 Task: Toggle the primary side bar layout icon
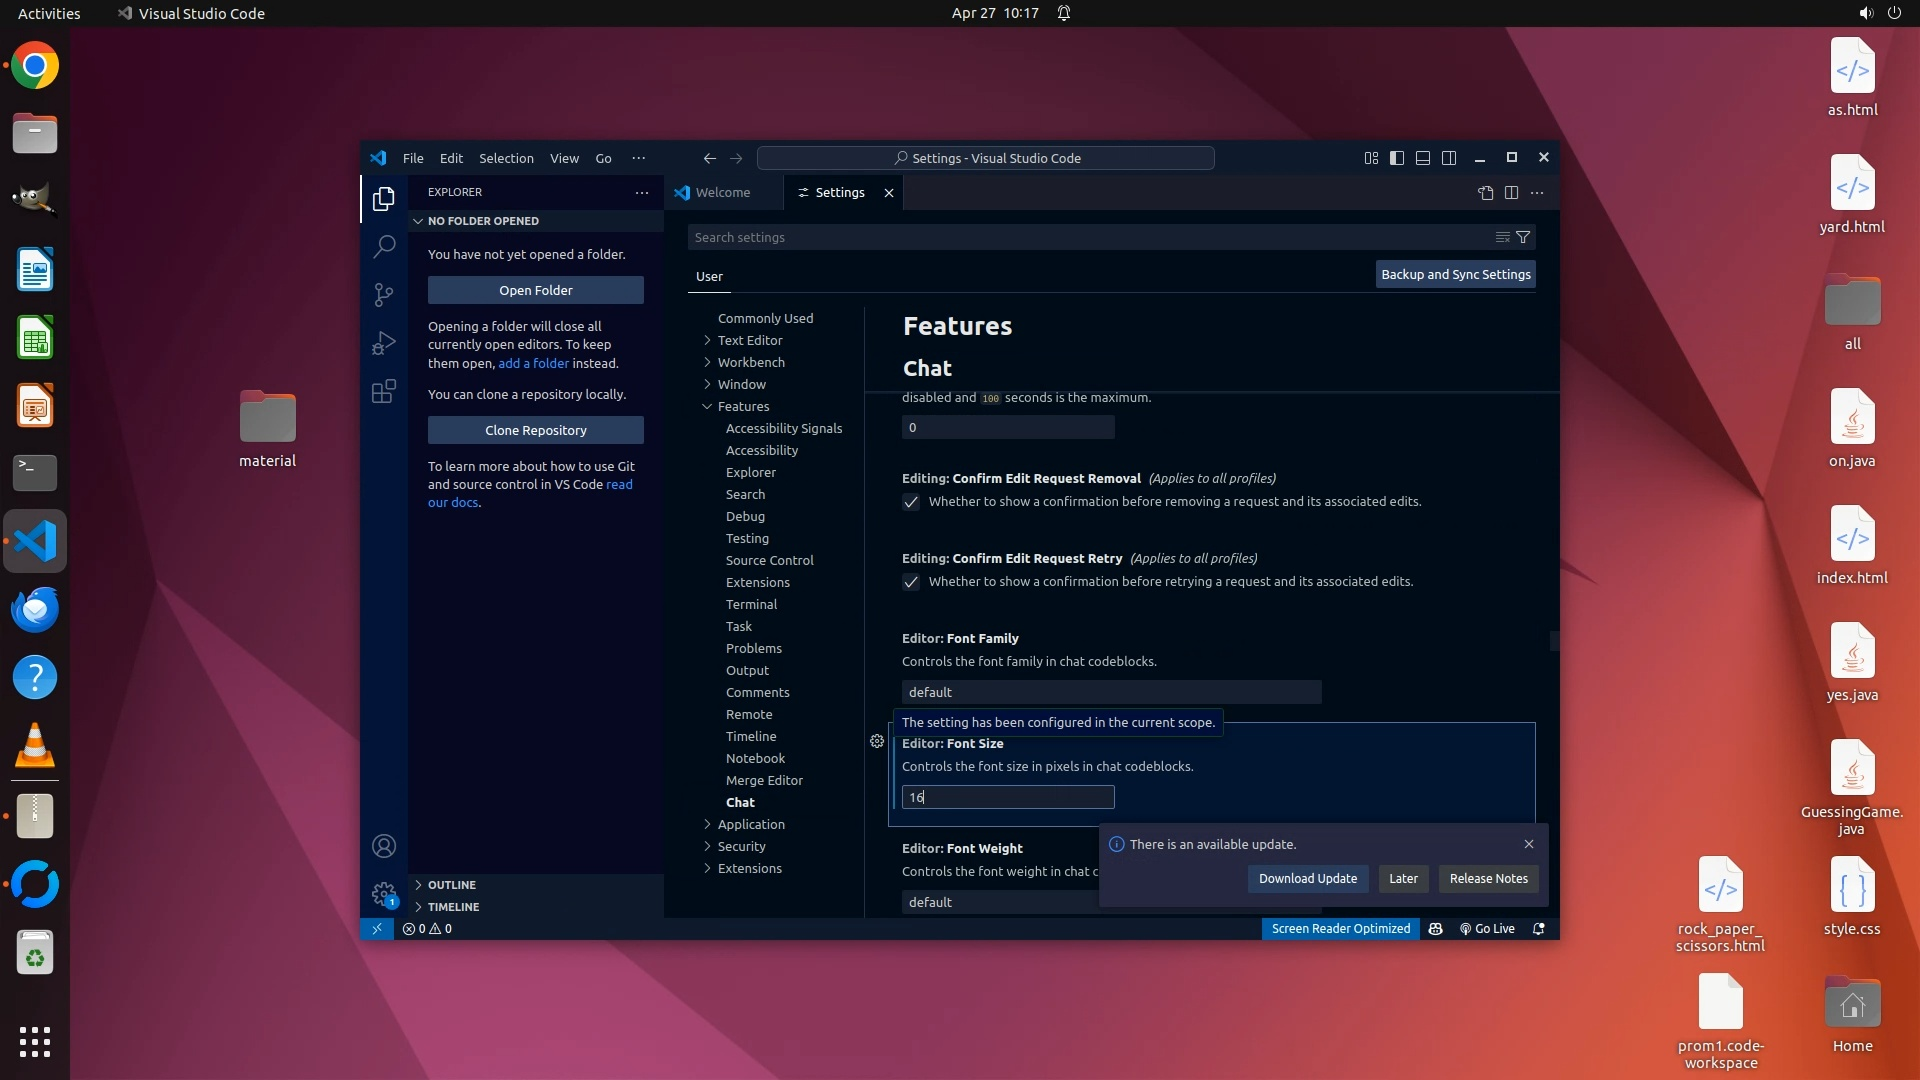(1397, 158)
